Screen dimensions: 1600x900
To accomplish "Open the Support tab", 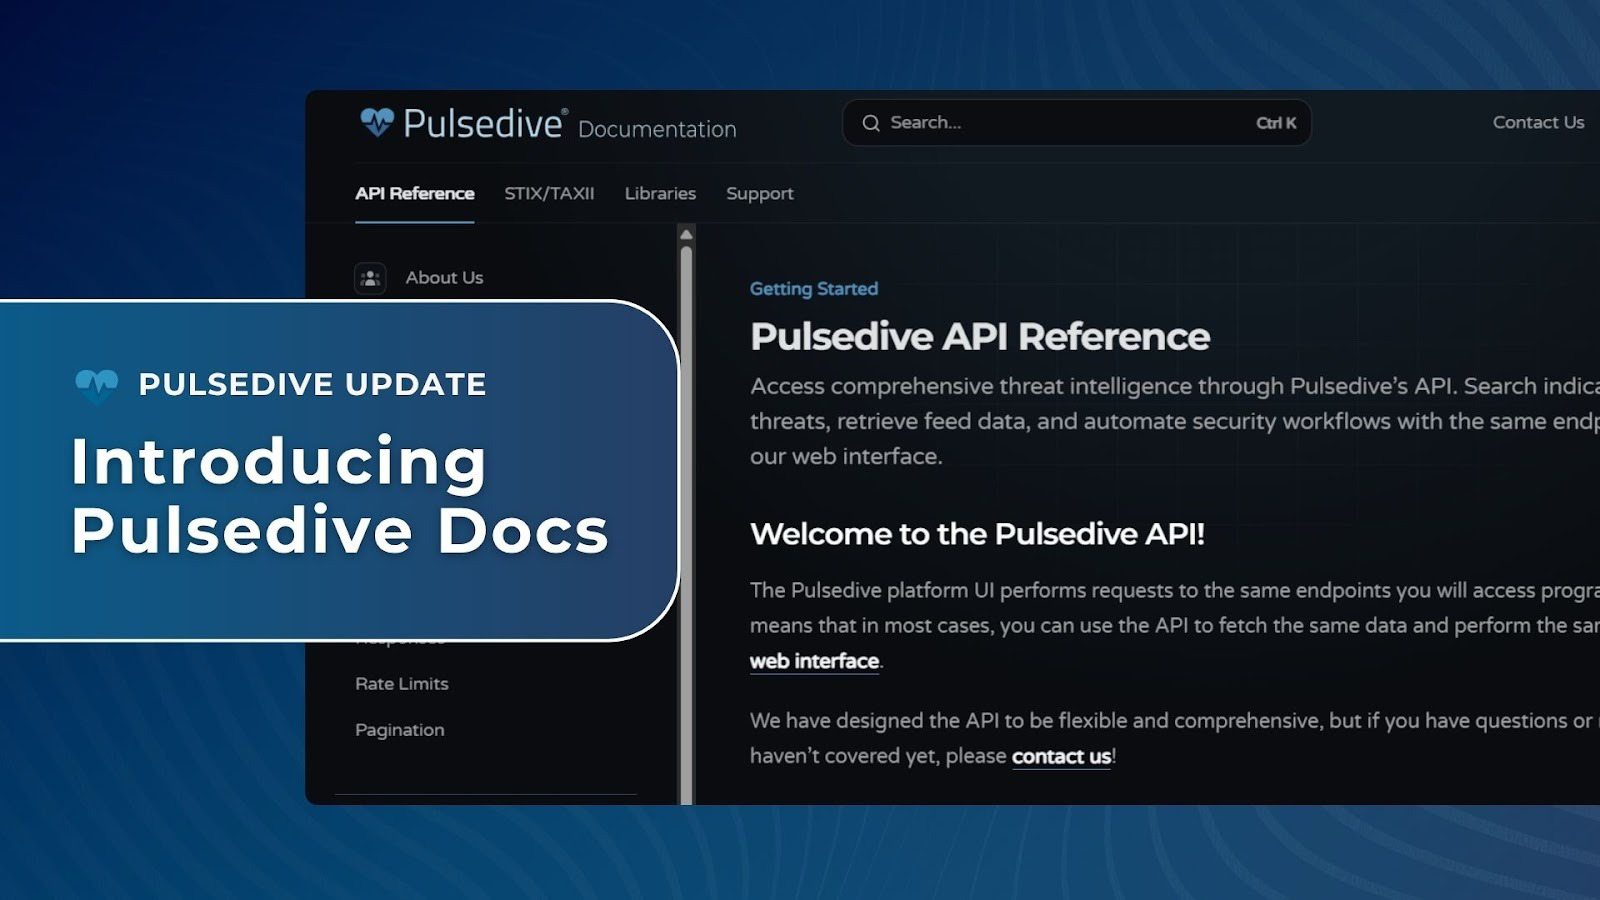I will [759, 193].
